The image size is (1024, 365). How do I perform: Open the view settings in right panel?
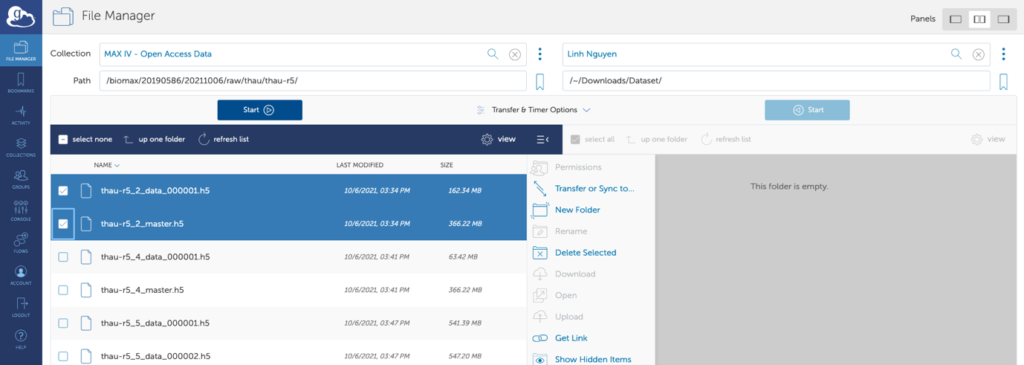point(988,139)
